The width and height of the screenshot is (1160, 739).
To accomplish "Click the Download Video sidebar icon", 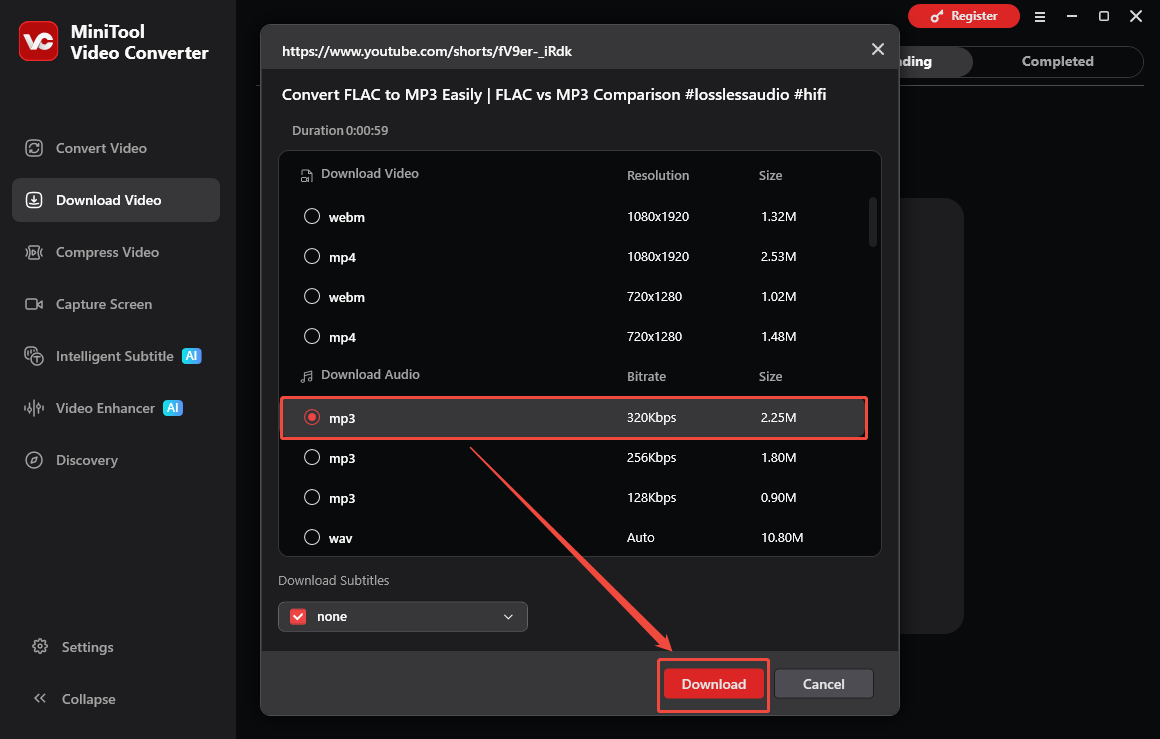I will coord(34,200).
